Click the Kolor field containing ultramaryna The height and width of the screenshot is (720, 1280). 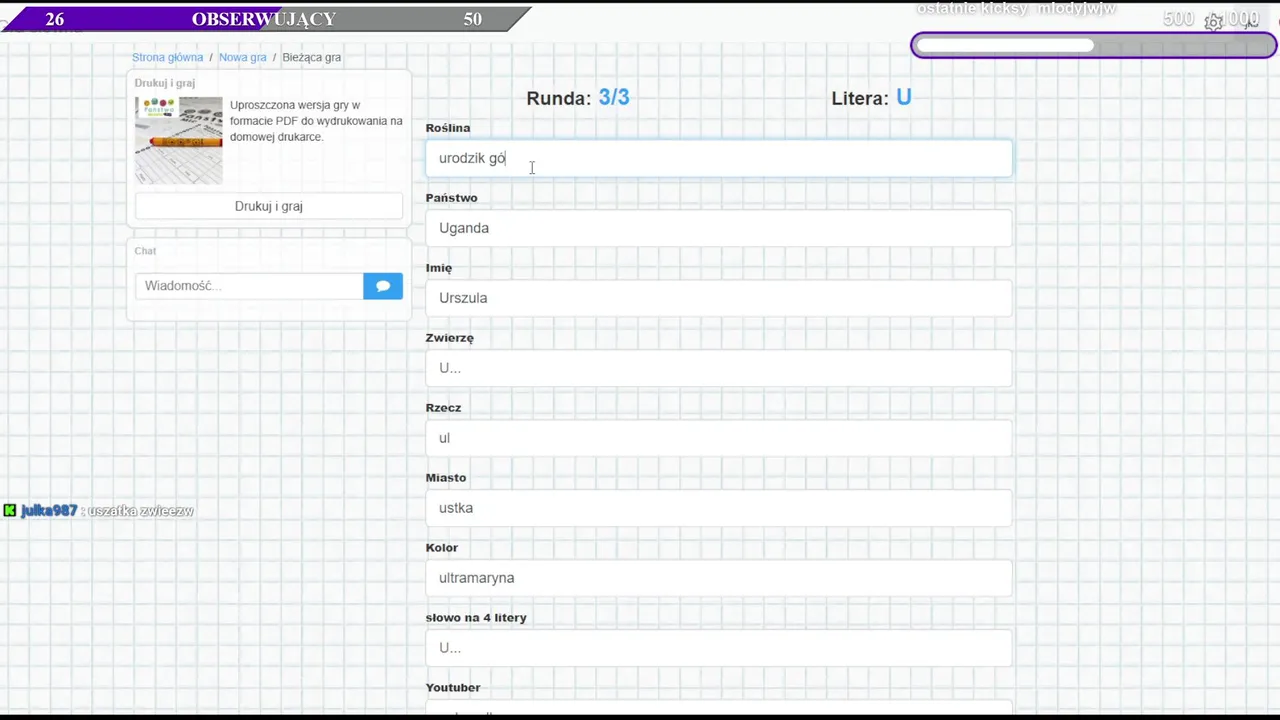[x=718, y=578]
